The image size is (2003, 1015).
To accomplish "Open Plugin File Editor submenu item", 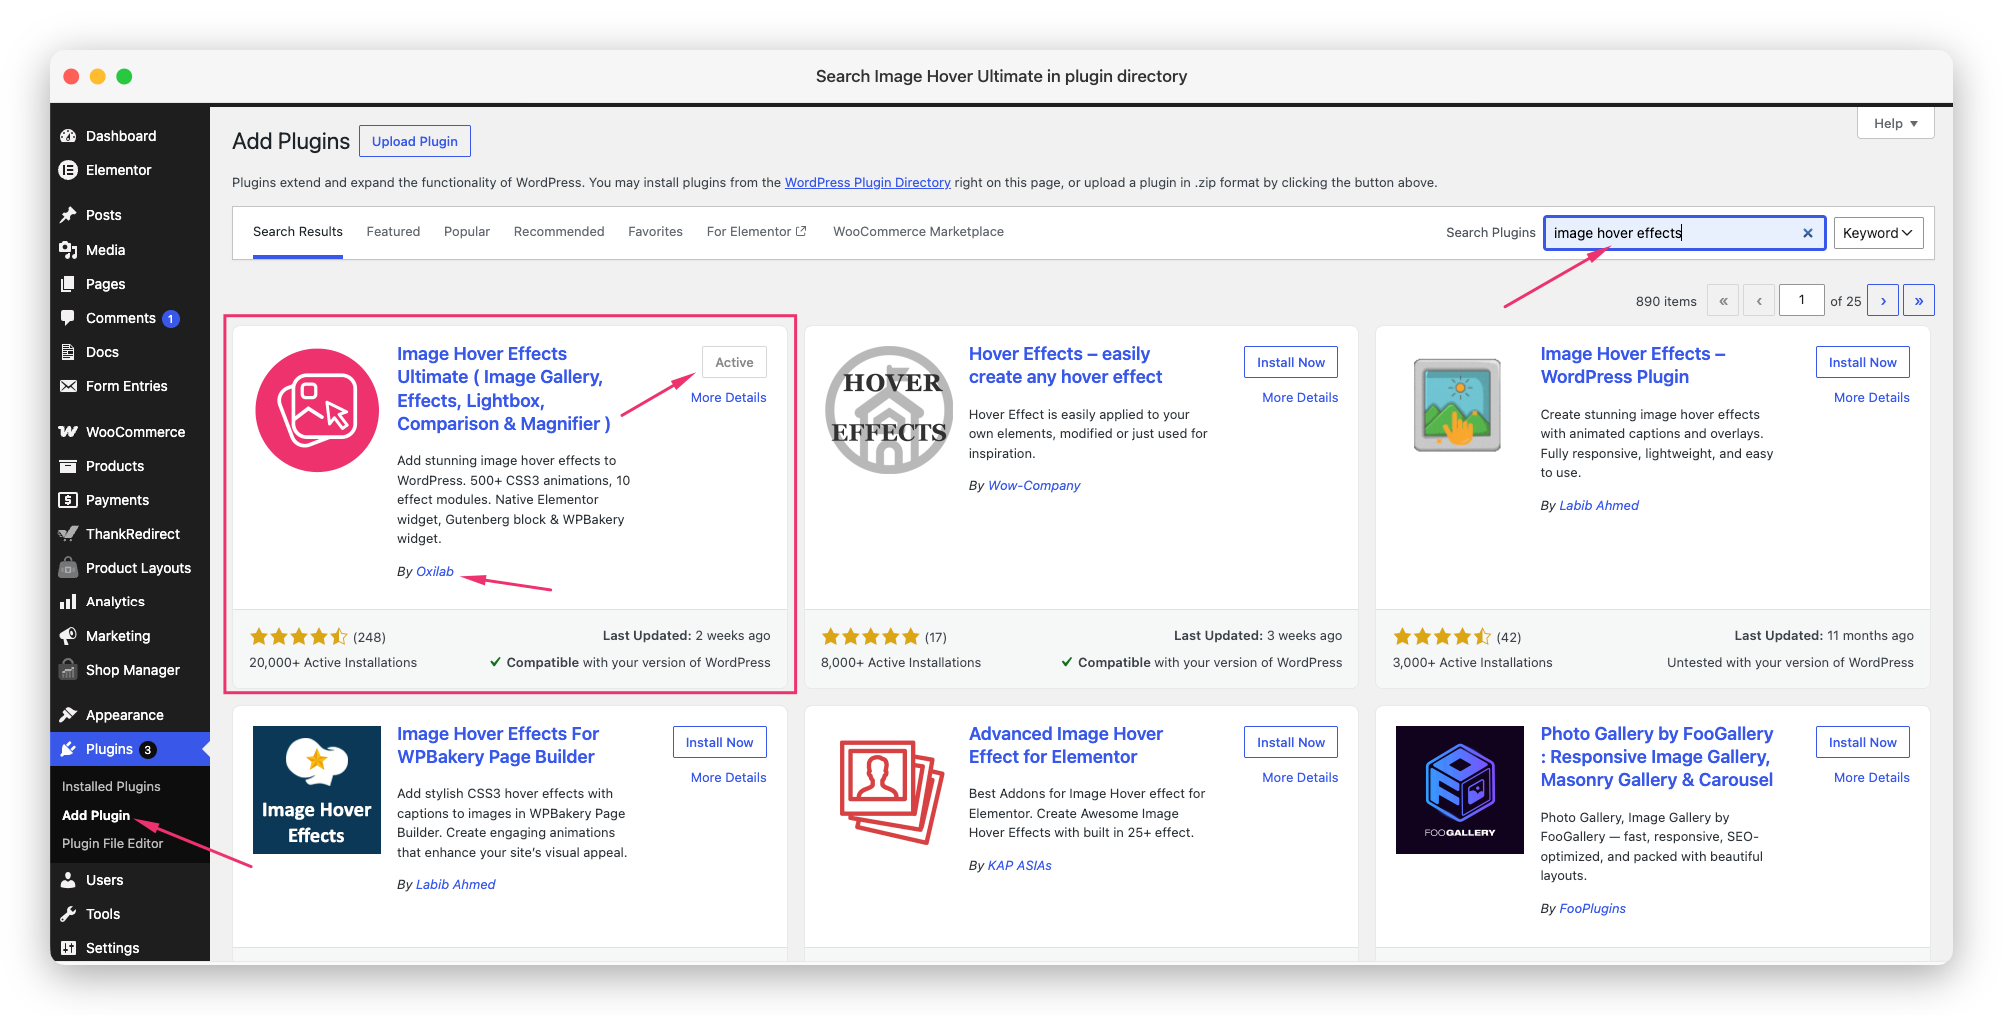I will [112, 844].
